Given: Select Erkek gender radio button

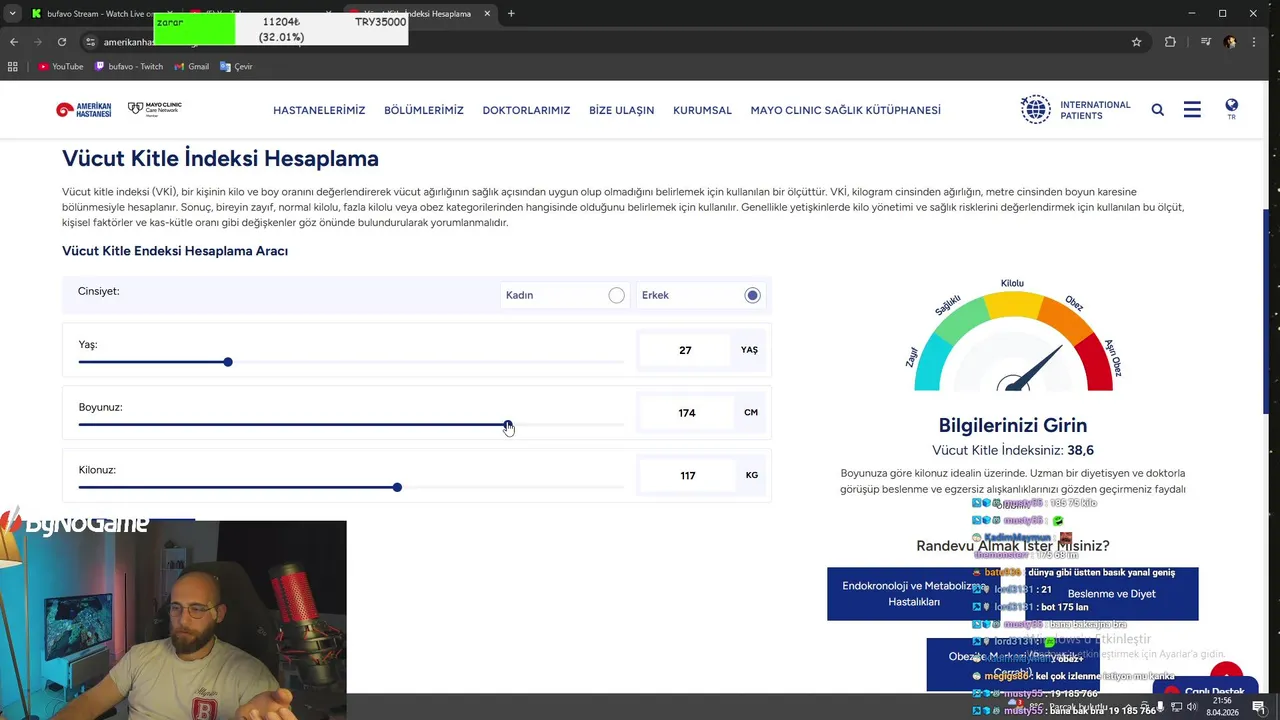Looking at the screenshot, I should (x=752, y=295).
